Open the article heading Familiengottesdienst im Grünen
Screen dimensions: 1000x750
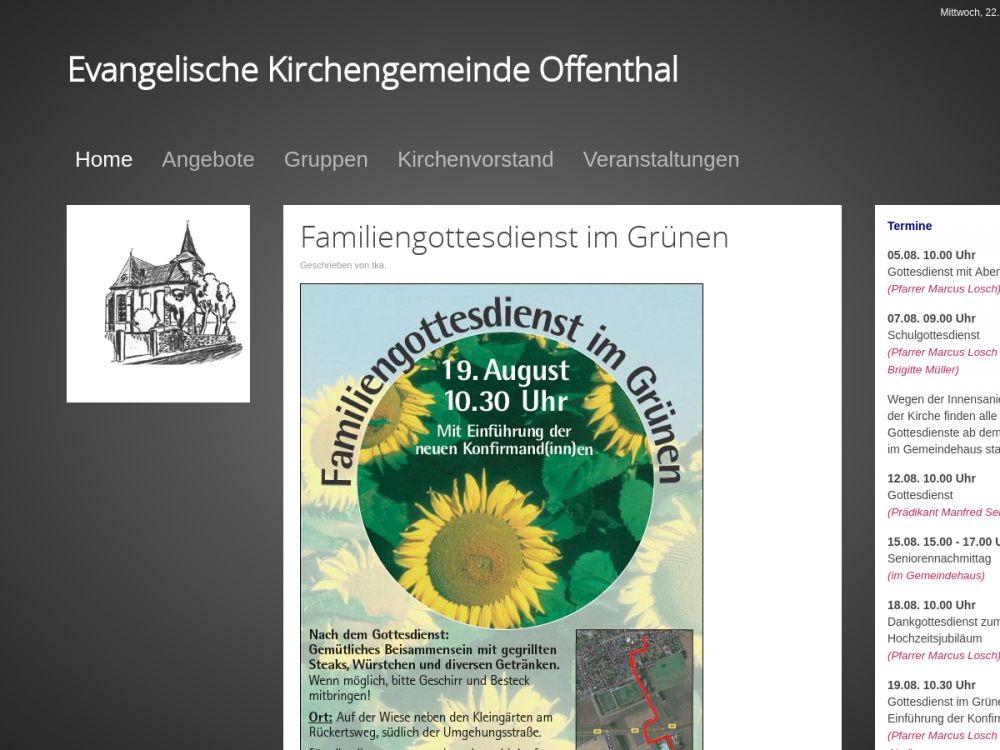[514, 237]
